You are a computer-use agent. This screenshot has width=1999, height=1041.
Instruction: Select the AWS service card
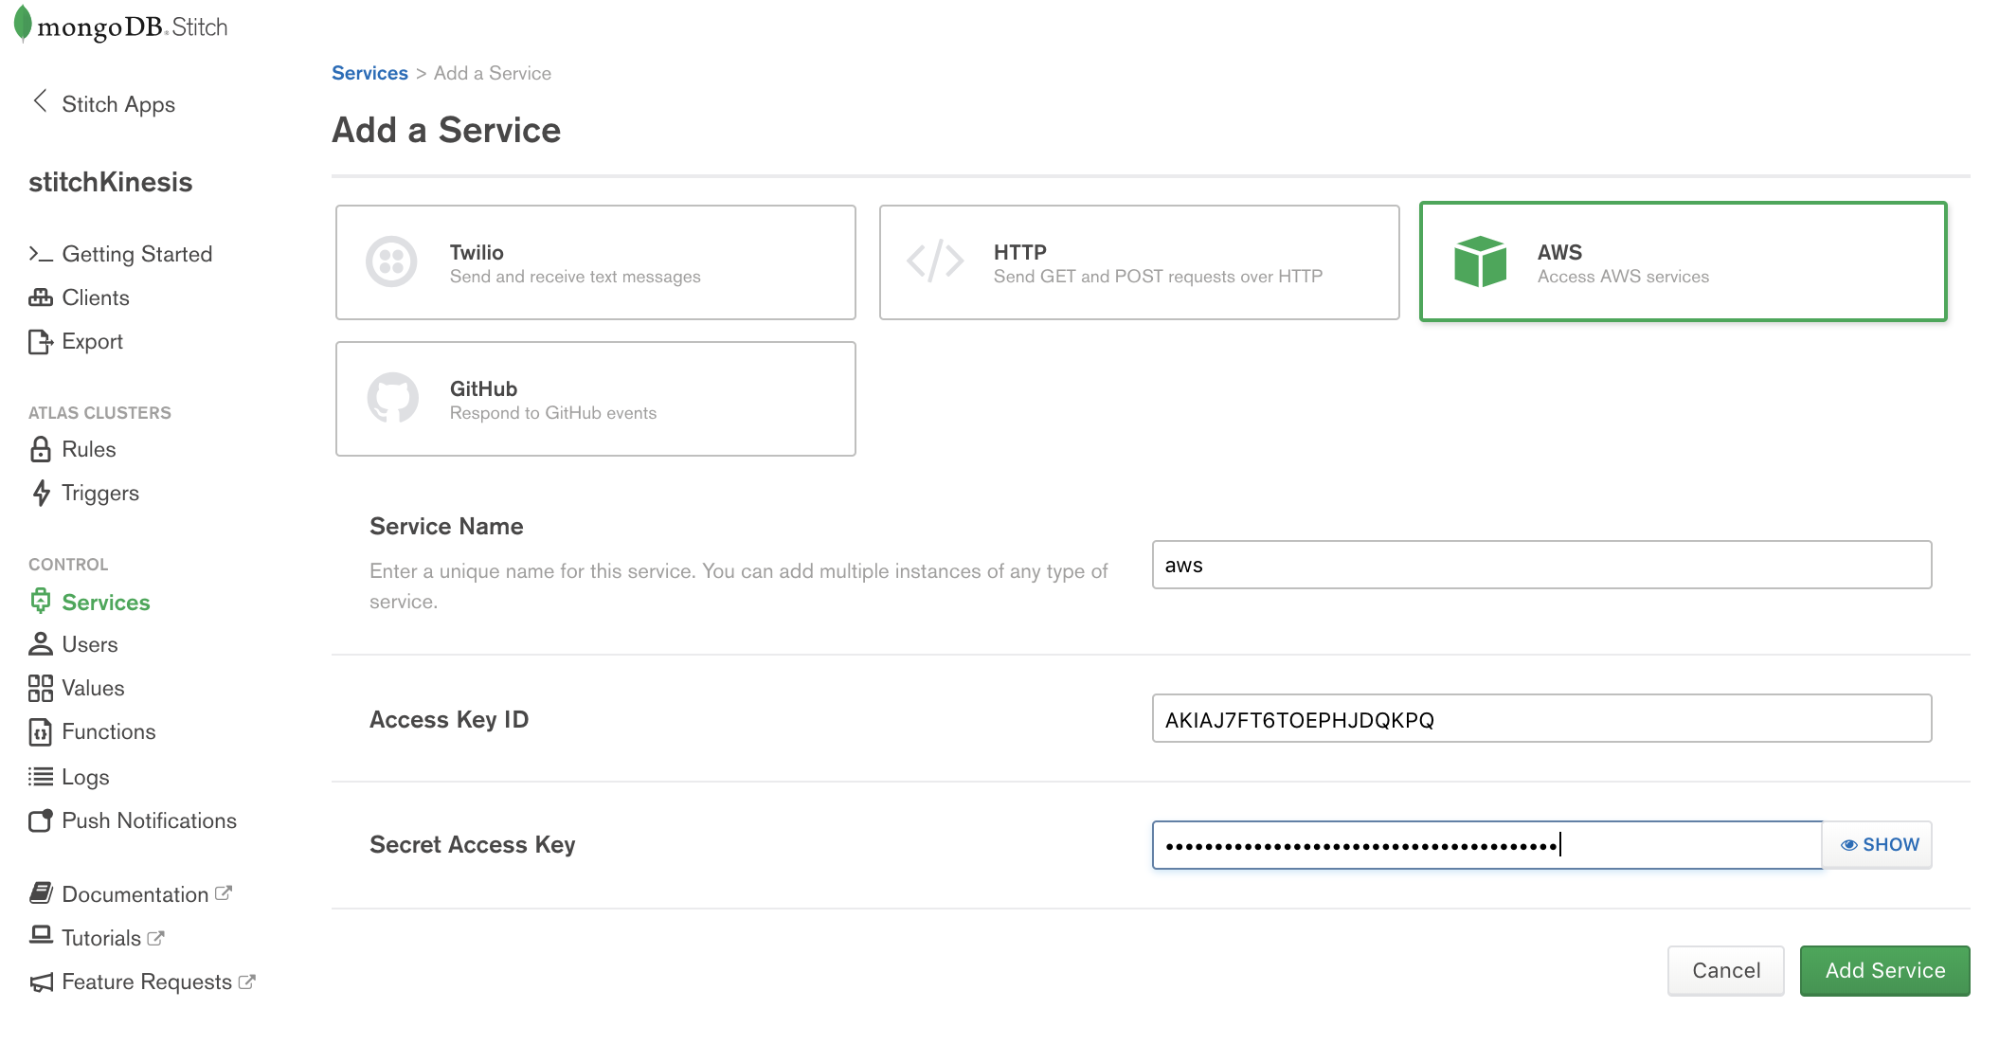1683,262
